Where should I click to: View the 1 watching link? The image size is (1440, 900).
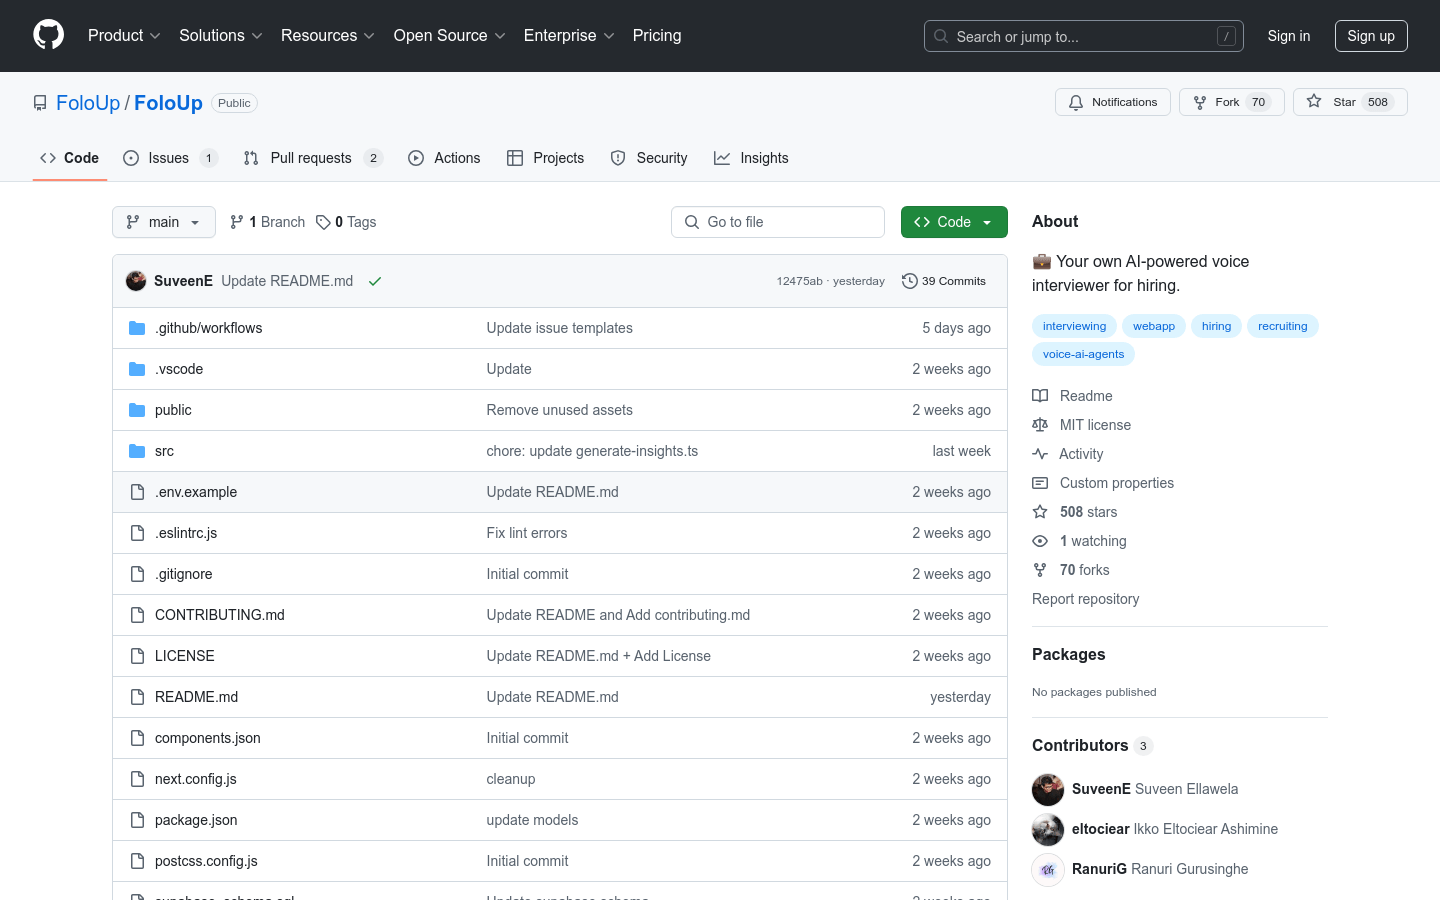[1079, 541]
